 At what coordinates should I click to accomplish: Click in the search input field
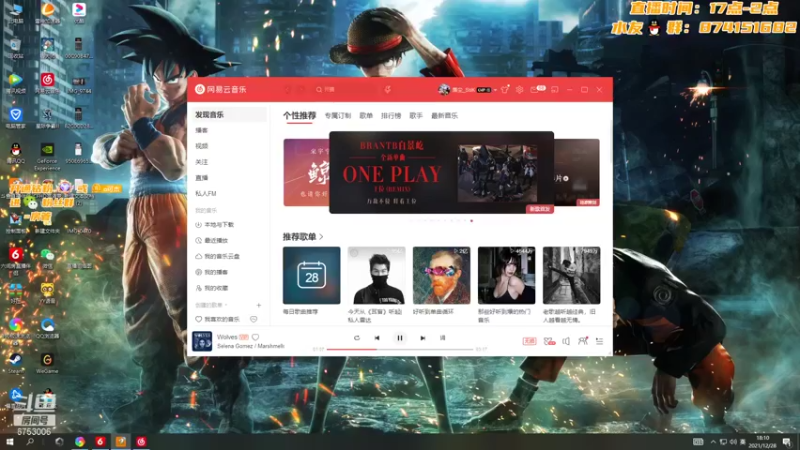pyautogui.click(x=347, y=90)
